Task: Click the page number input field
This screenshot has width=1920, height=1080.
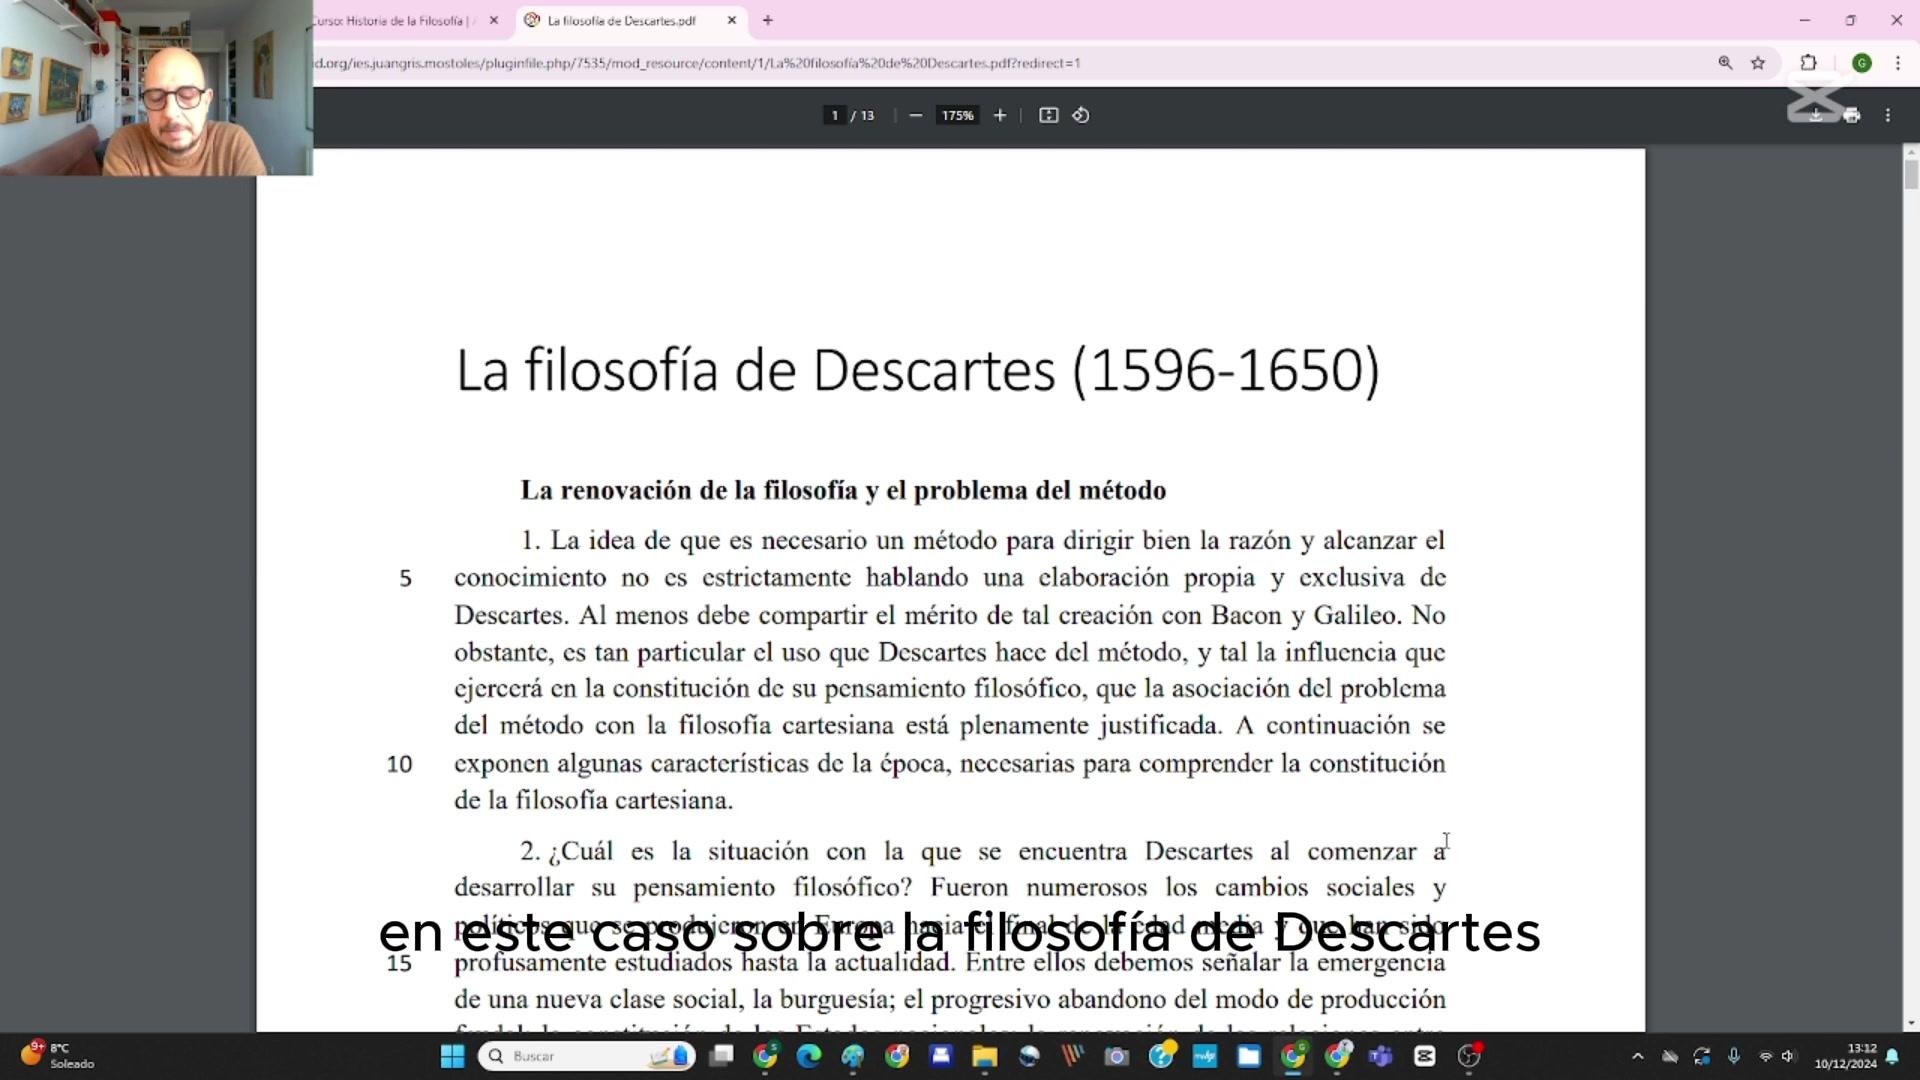Action: [x=834, y=116]
